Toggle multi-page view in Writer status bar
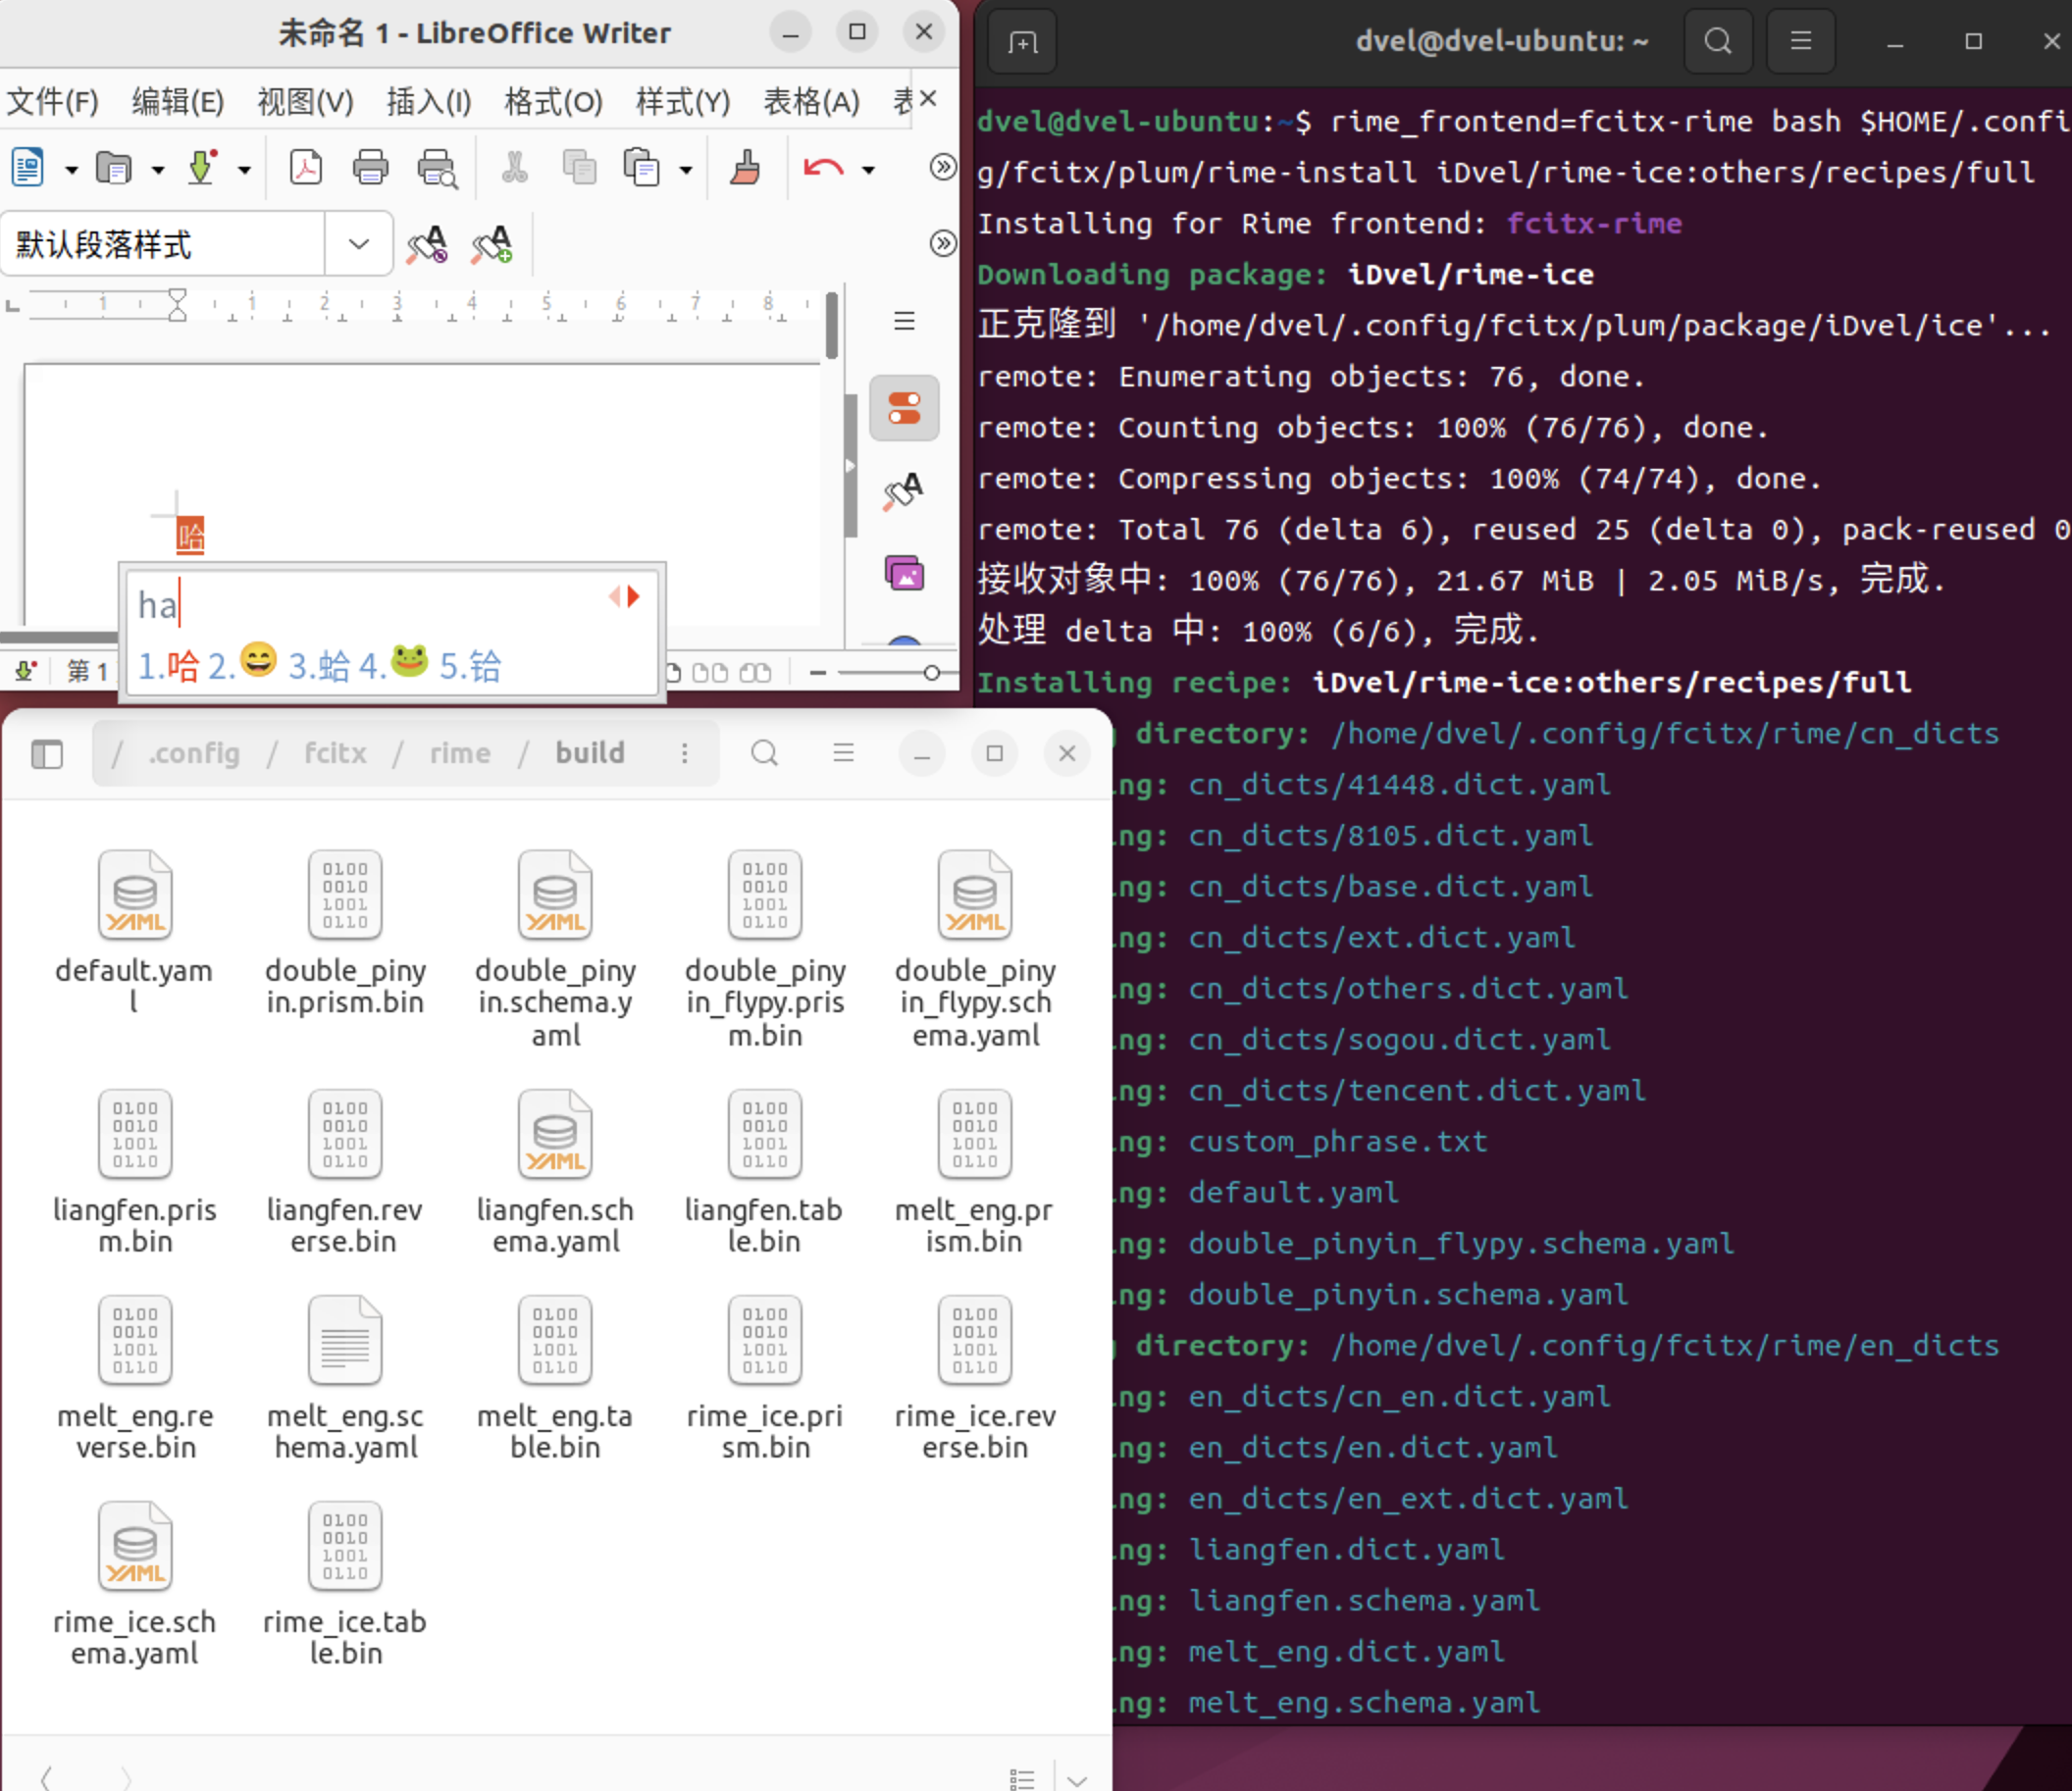2072x1791 pixels. [x=710, y=673]
